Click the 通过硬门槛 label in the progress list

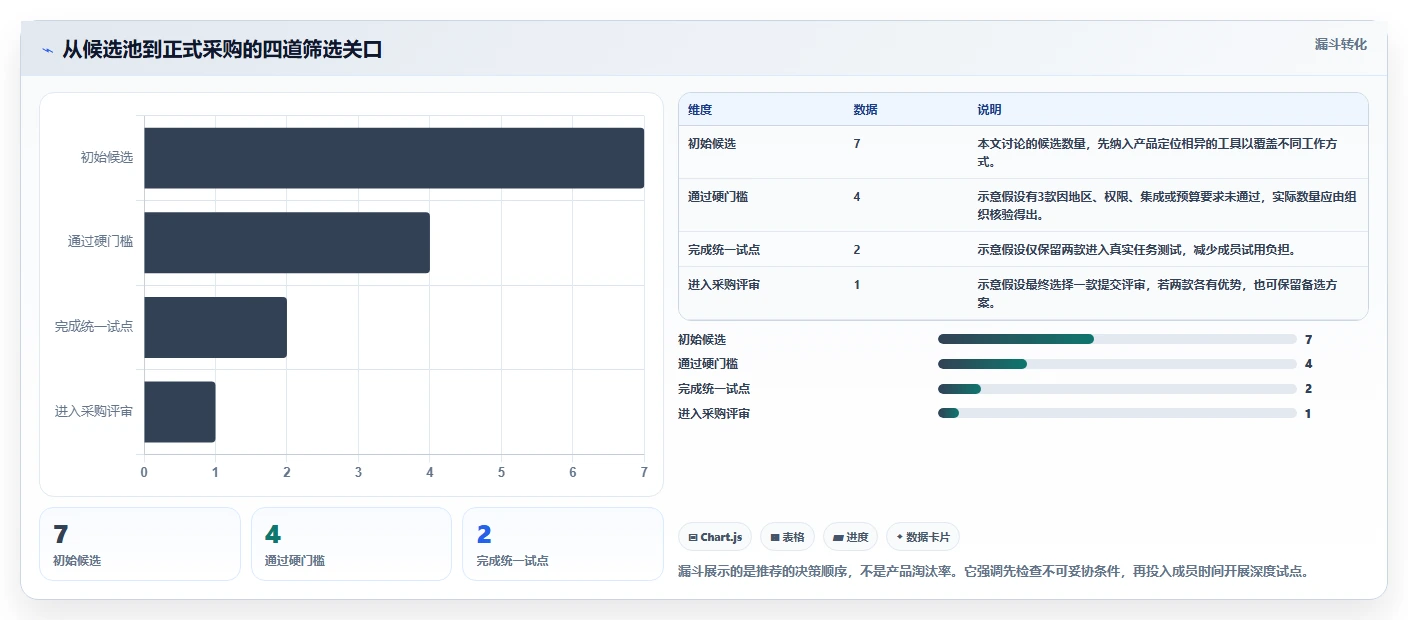pos(708,364)
